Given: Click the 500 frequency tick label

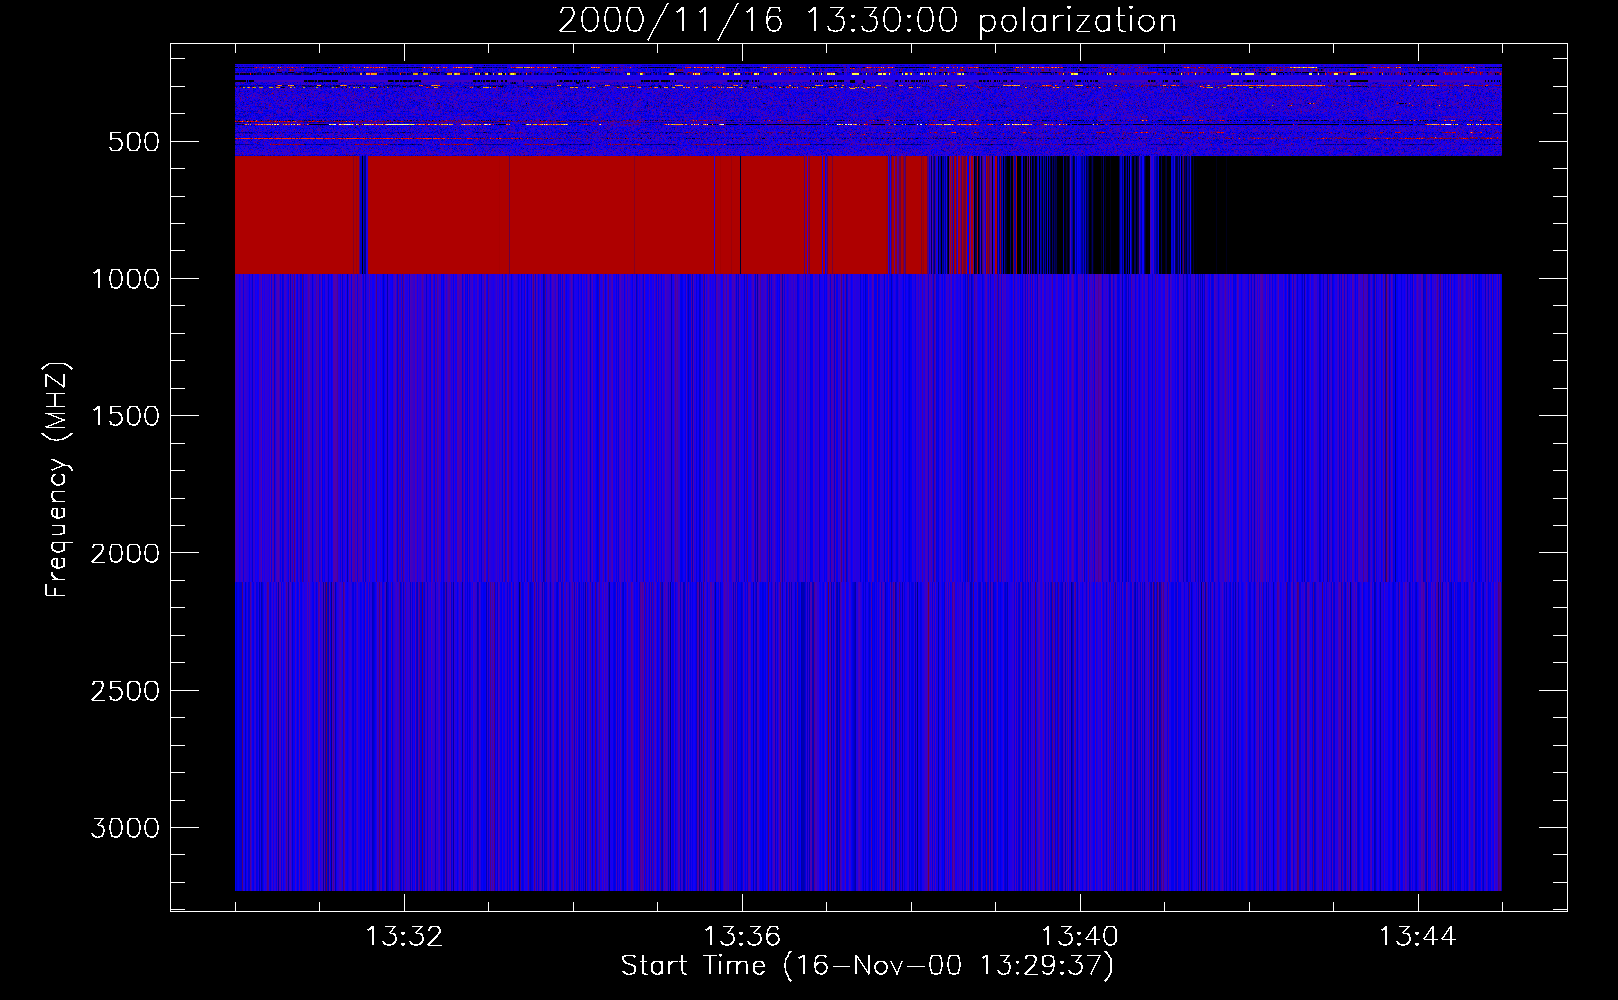Looking at the screenshot, I should (134, 142).
